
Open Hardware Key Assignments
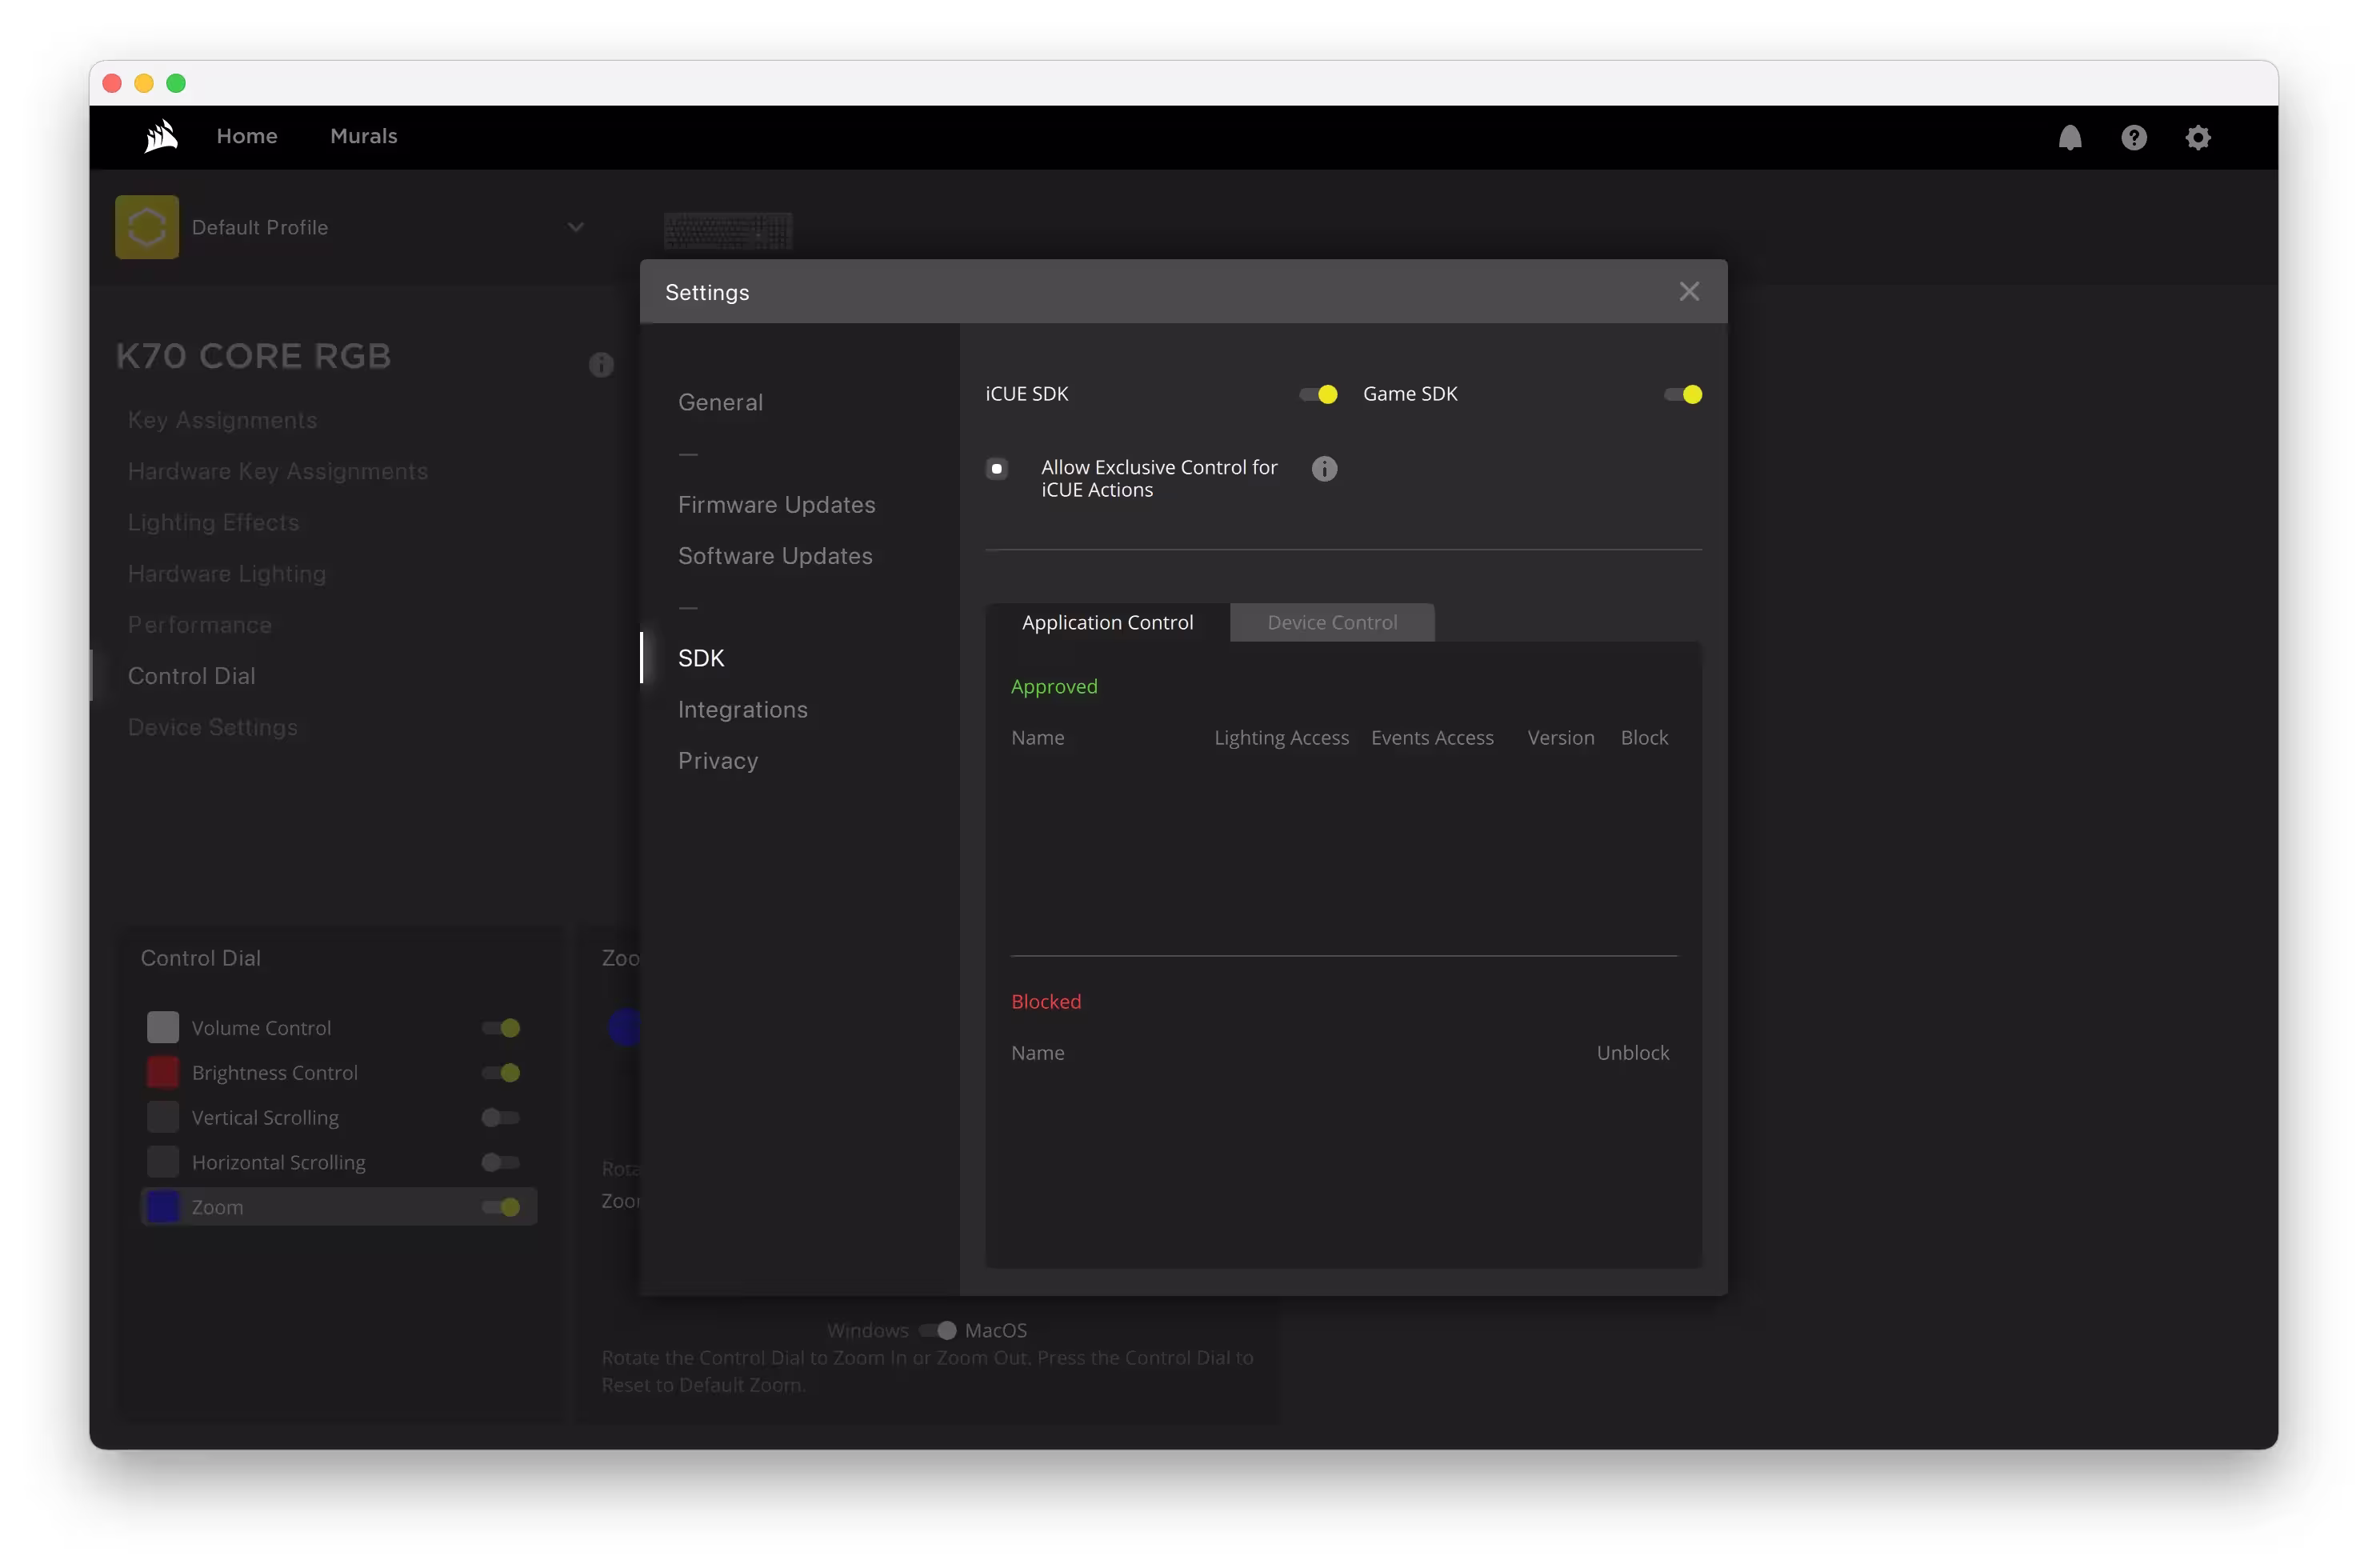[x=278, y=471]
